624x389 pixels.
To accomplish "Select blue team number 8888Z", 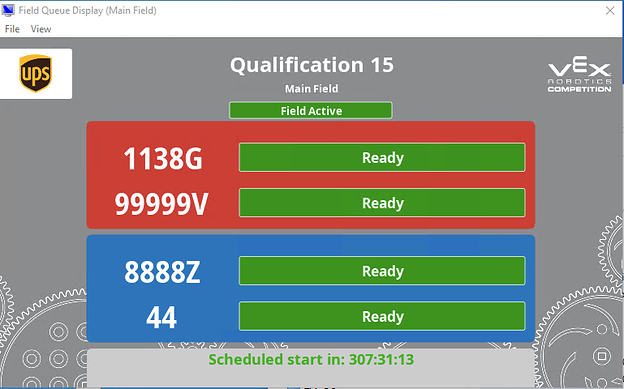I will coord(162,272).
